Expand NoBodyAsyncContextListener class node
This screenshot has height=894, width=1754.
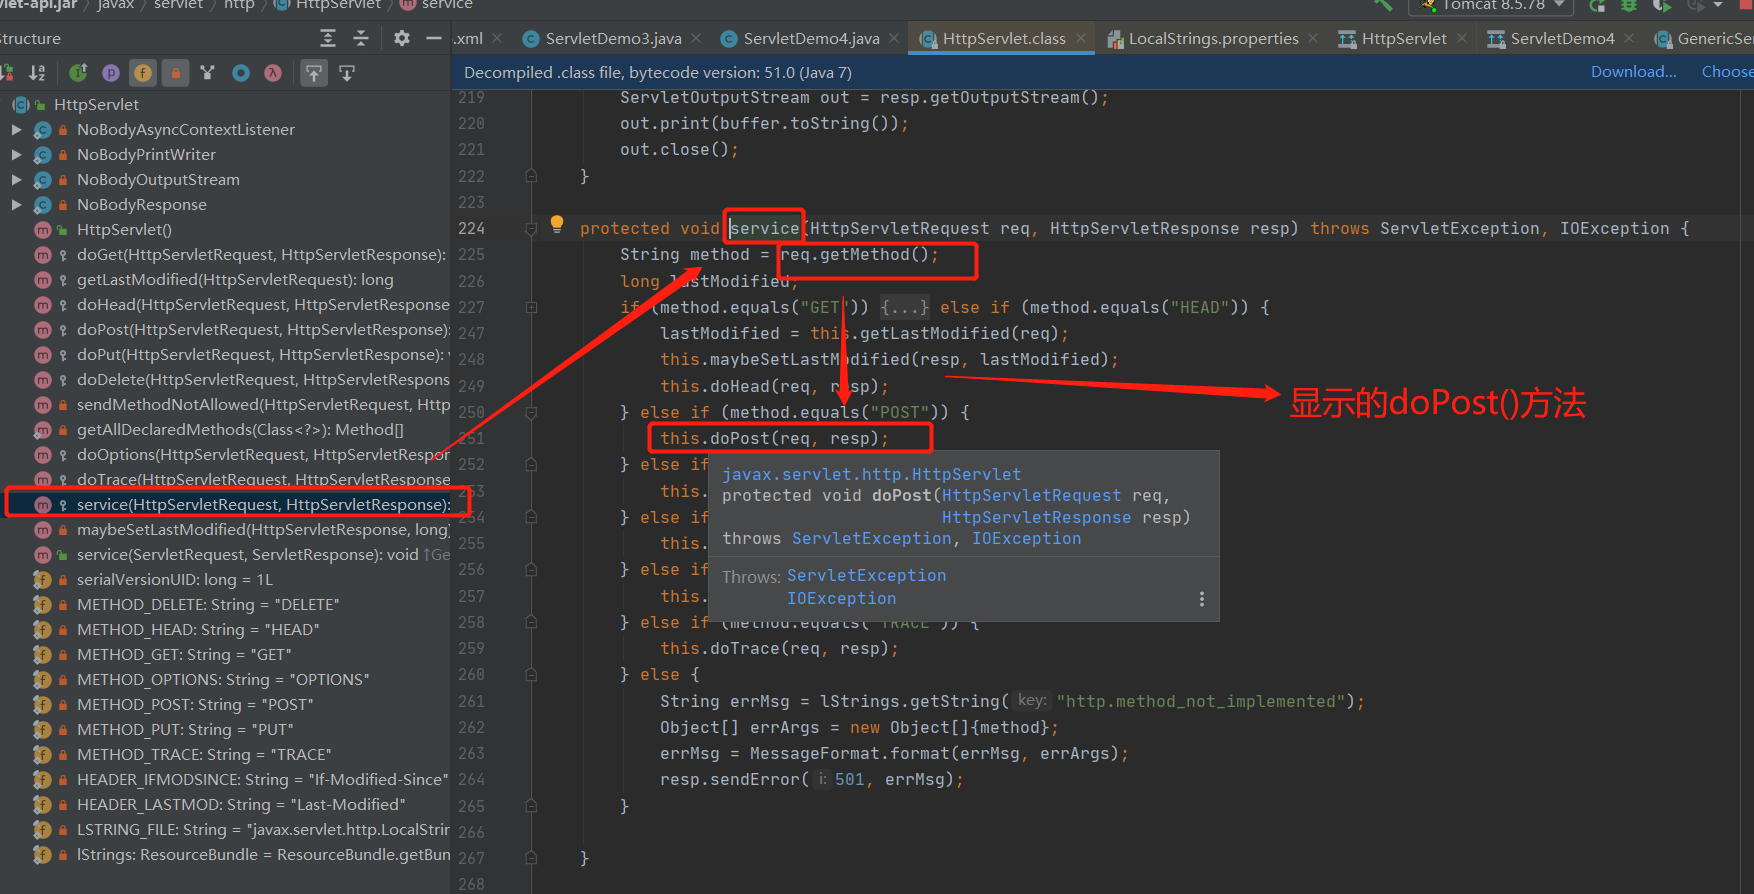coord(16,129)
